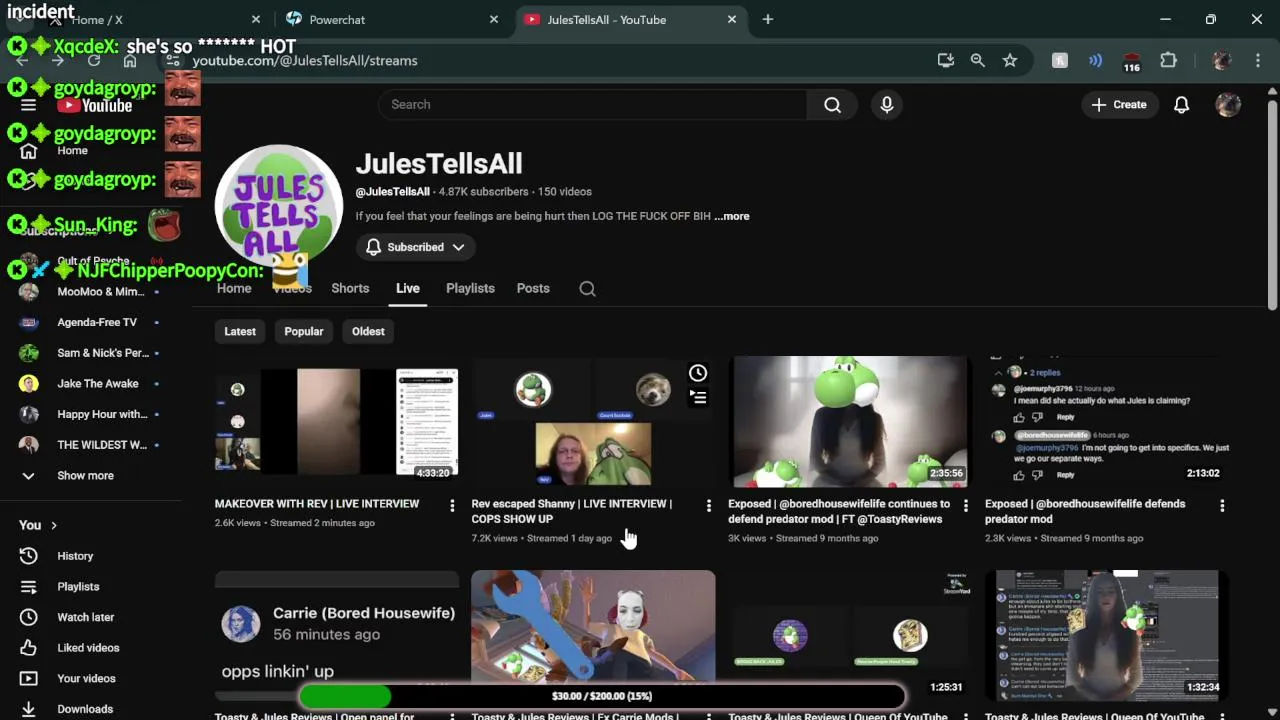Open 2:35:56 Yoshi video thumbnail

(850, 422)
